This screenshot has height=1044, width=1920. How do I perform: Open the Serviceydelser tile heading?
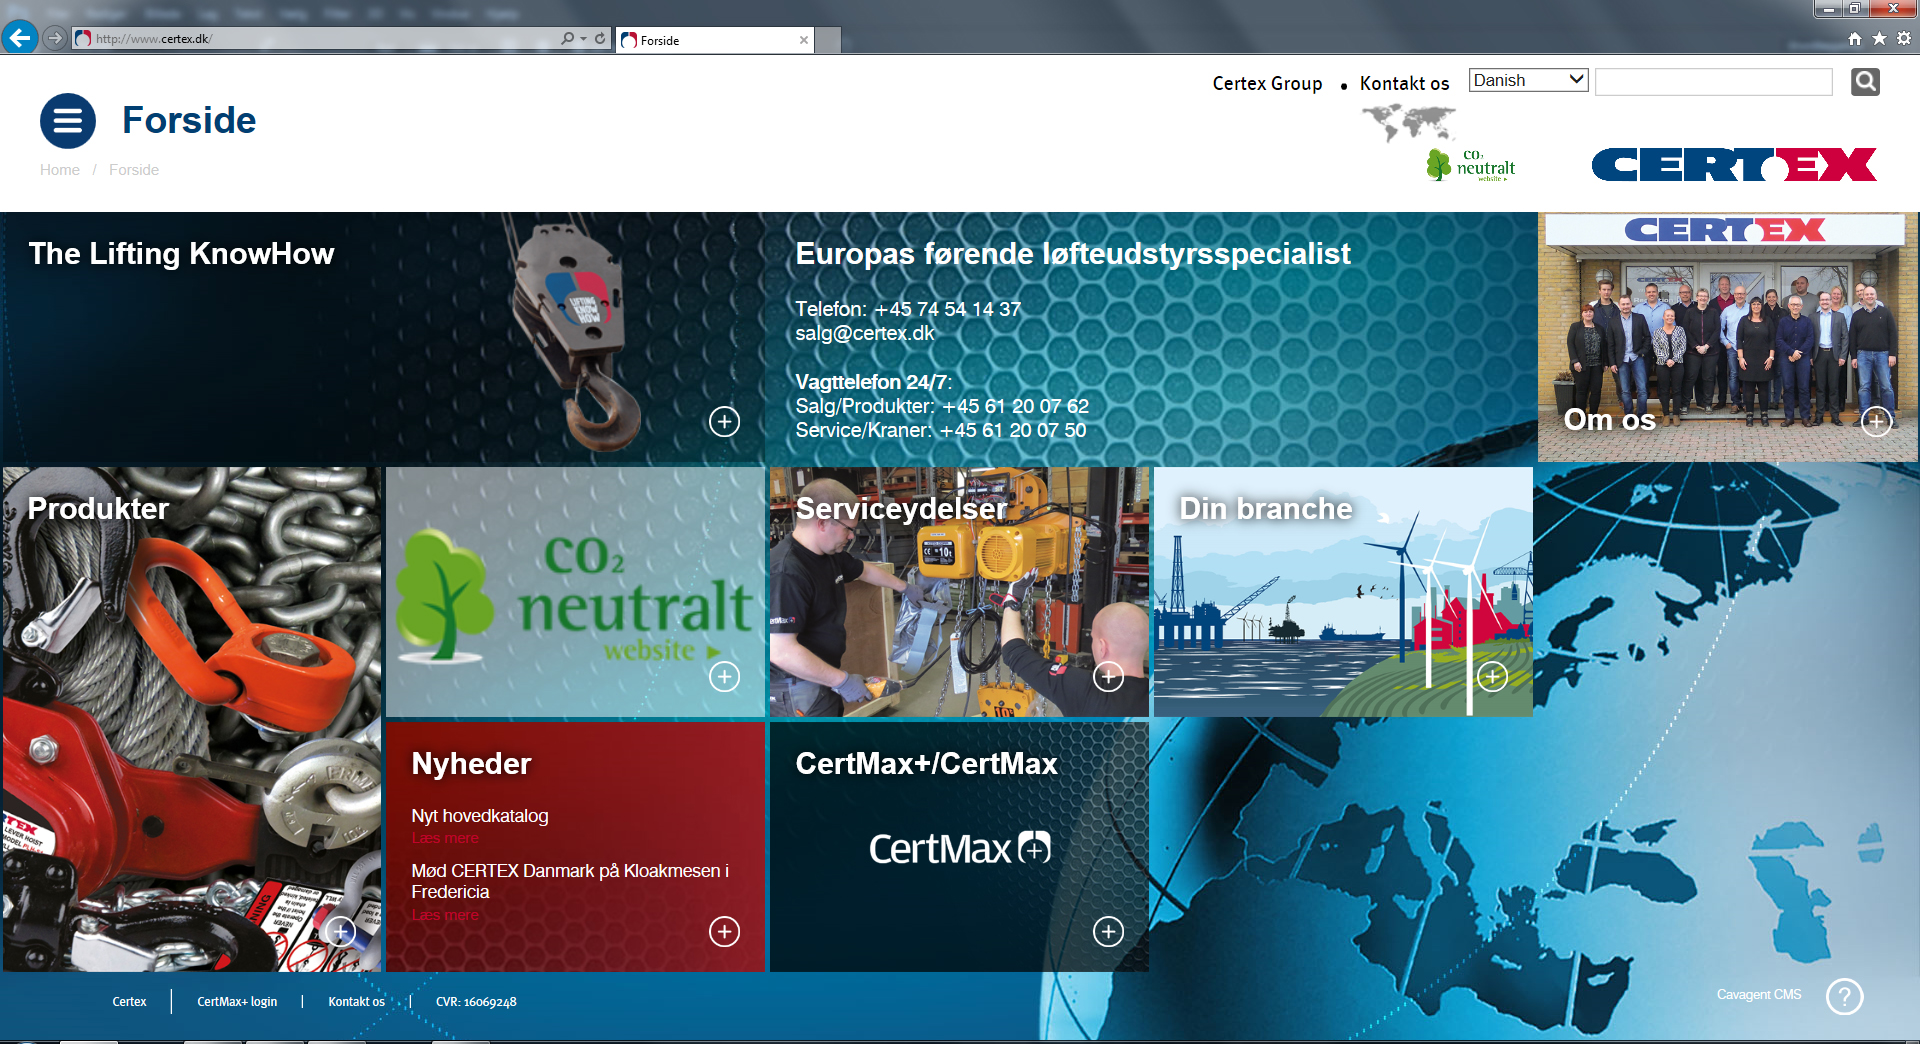pos(901,509)
